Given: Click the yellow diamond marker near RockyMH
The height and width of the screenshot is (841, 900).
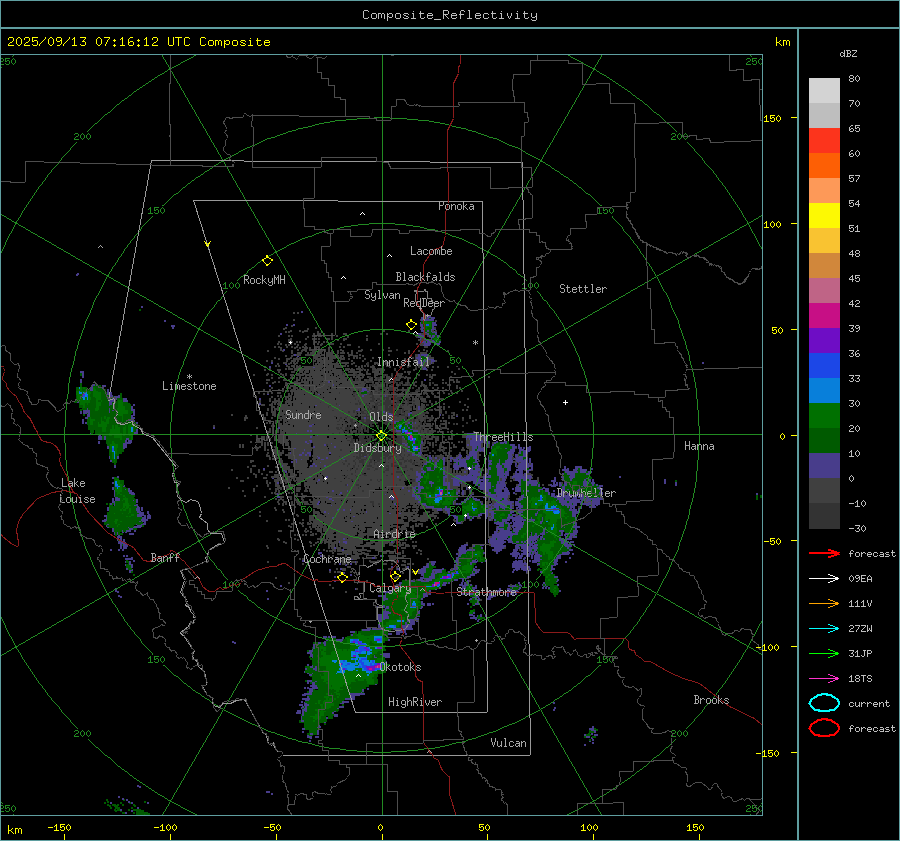Looking at the screenshot, I should click(x=267, y=261).
